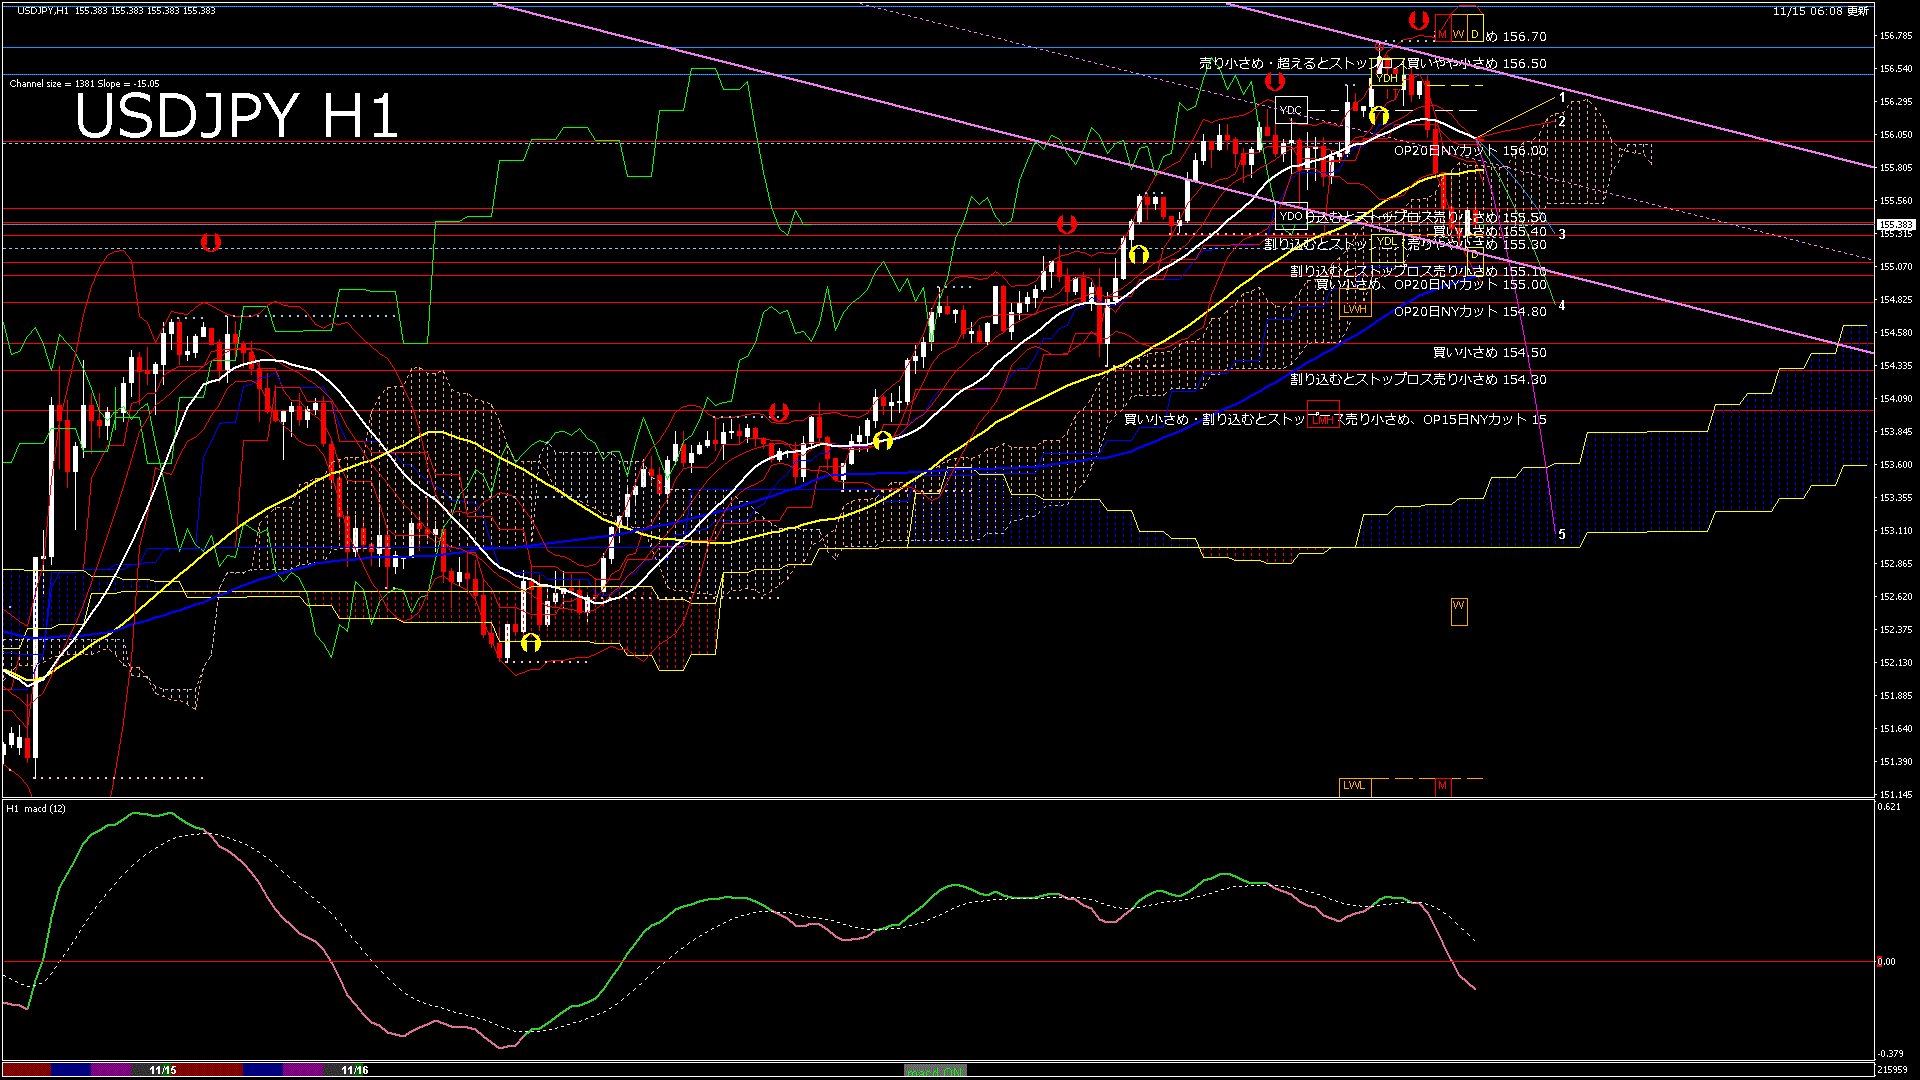
Task: Toggle the macd ON button
Action: click(x=935, y=1071)
